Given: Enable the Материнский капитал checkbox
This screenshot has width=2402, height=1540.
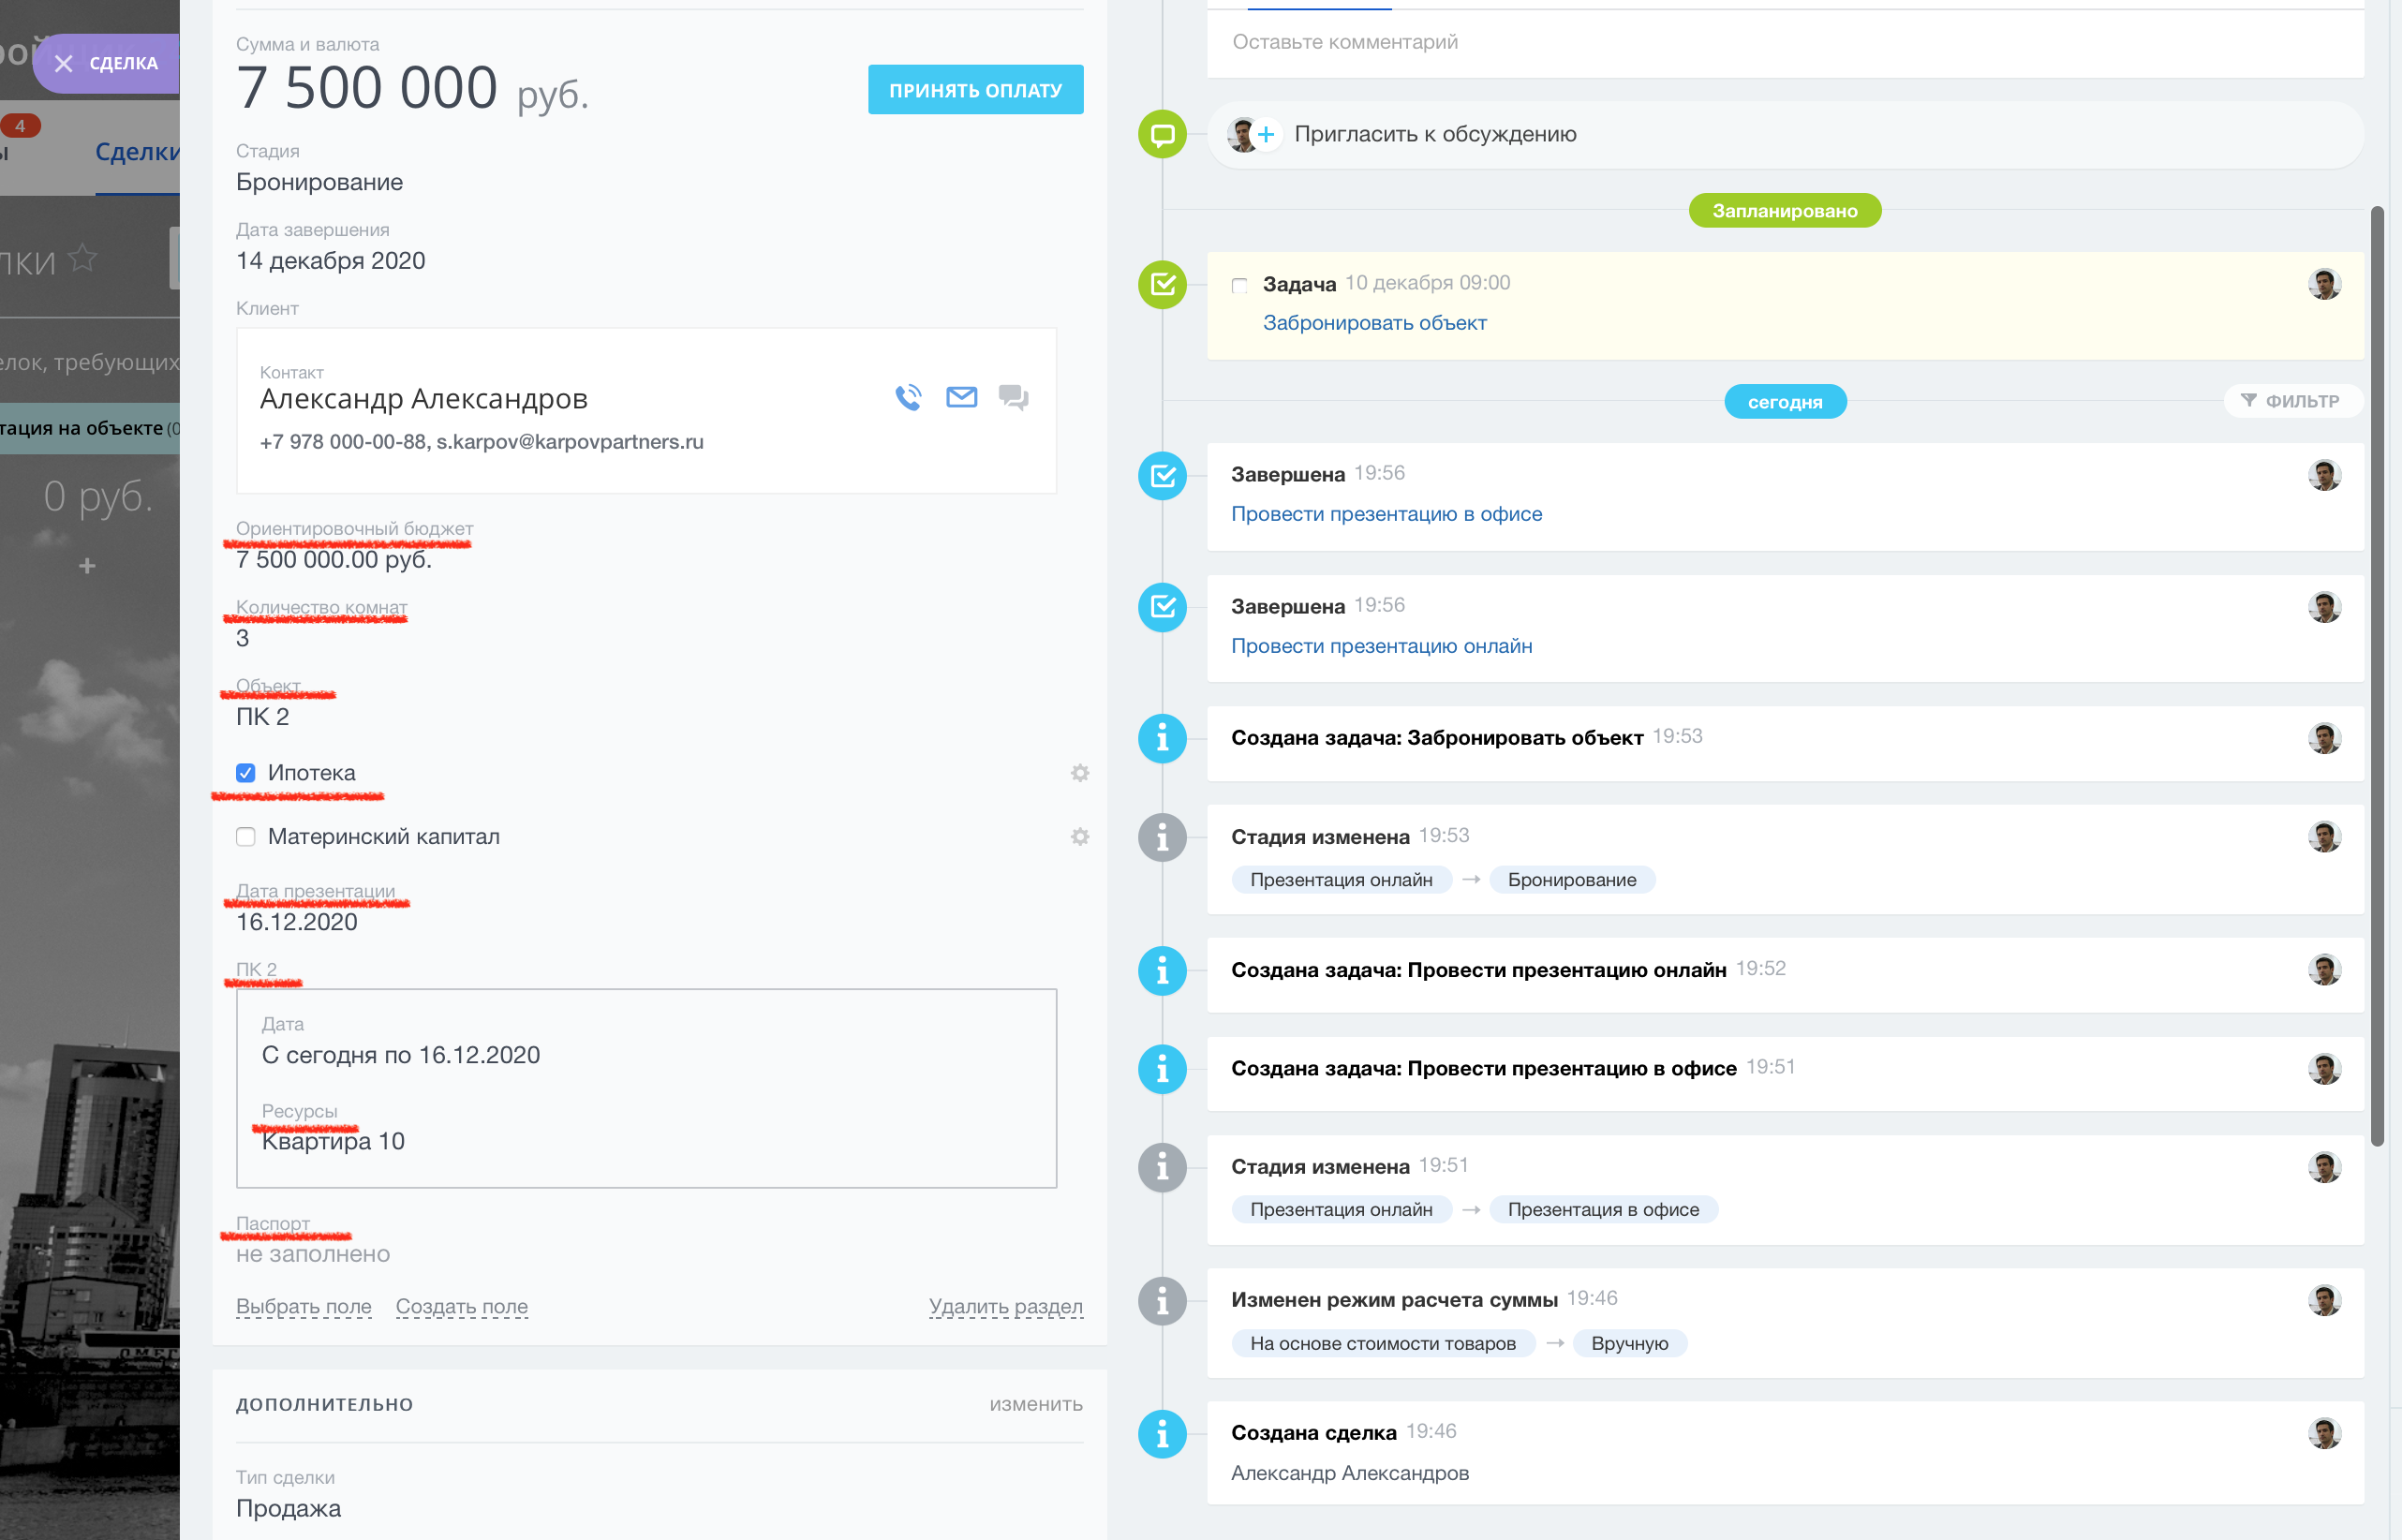Looking at the screenshot, I should (x=246, y=837).
